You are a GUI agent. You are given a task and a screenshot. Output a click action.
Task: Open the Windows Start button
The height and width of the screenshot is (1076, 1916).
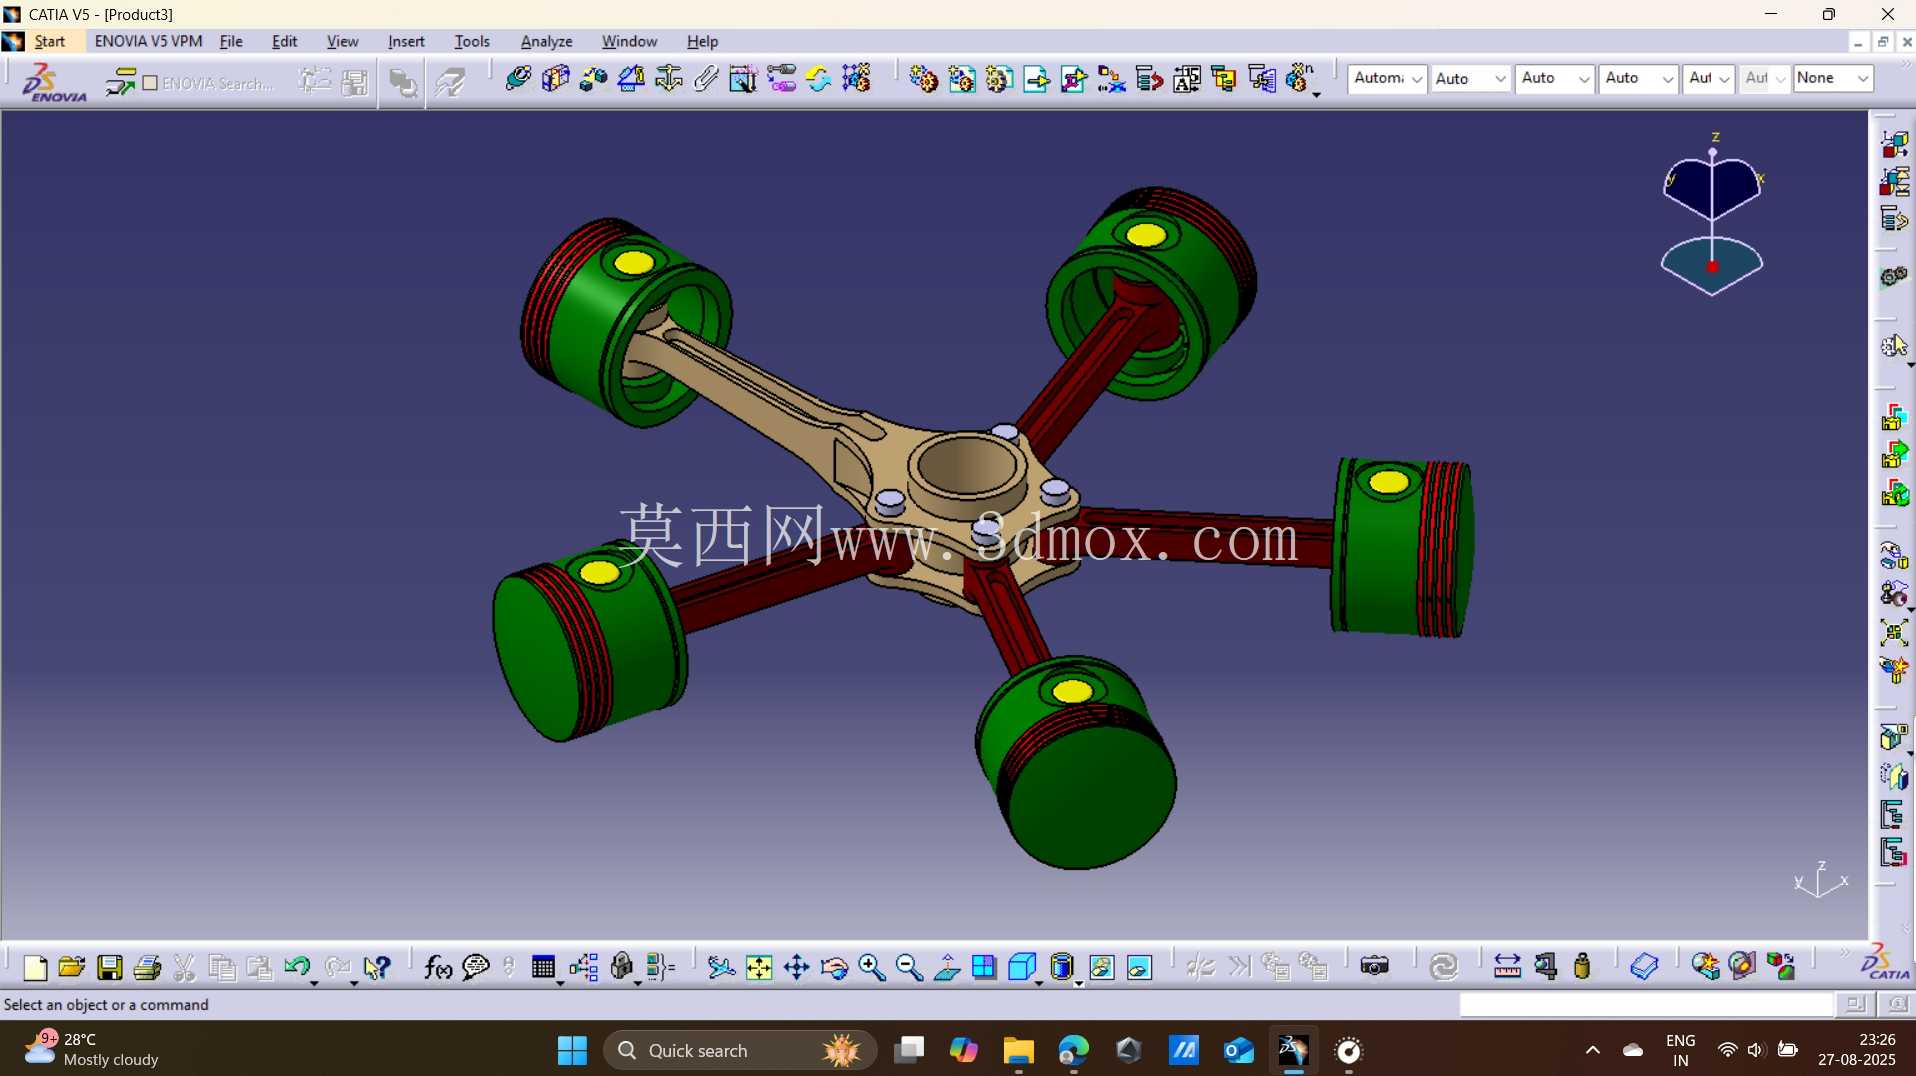572,1050
